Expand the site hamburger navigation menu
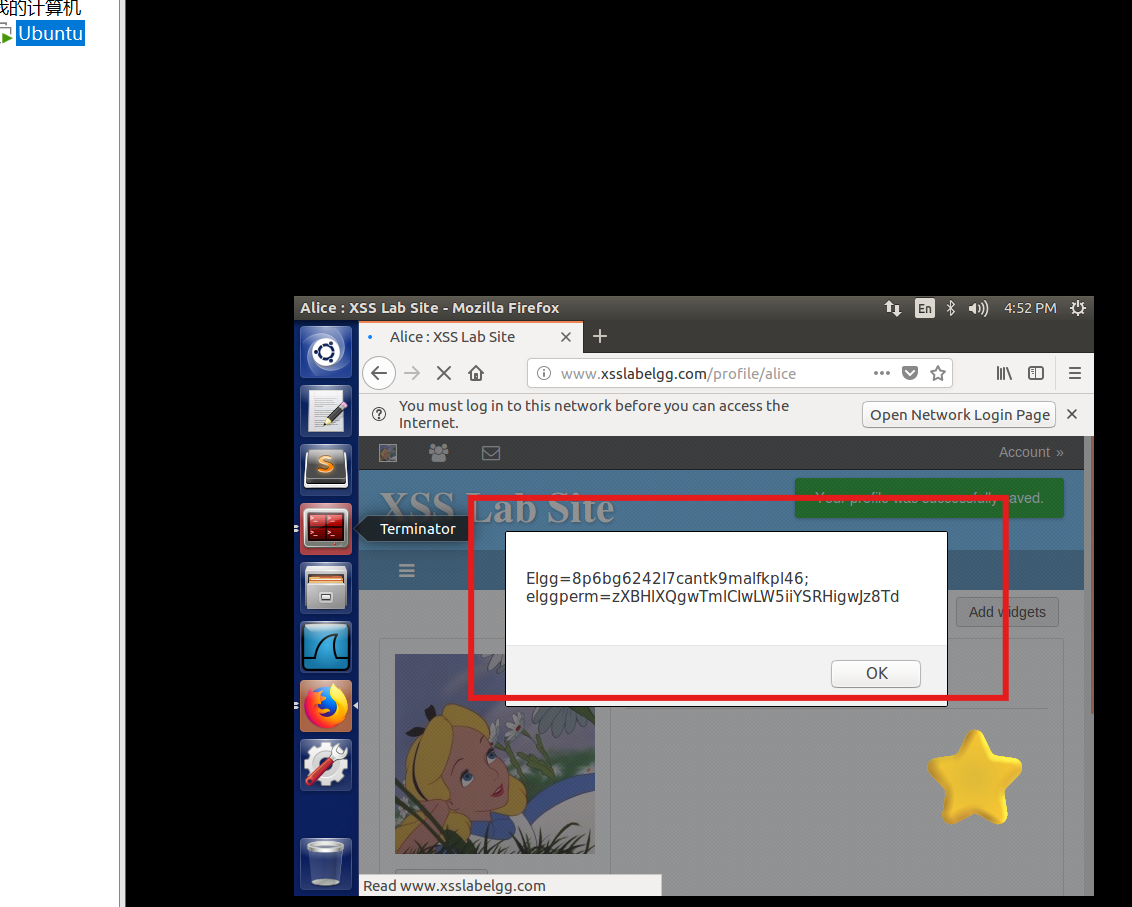Viewport: 1132px width, 907px height. pyautogui.click(x=406, y=570)
